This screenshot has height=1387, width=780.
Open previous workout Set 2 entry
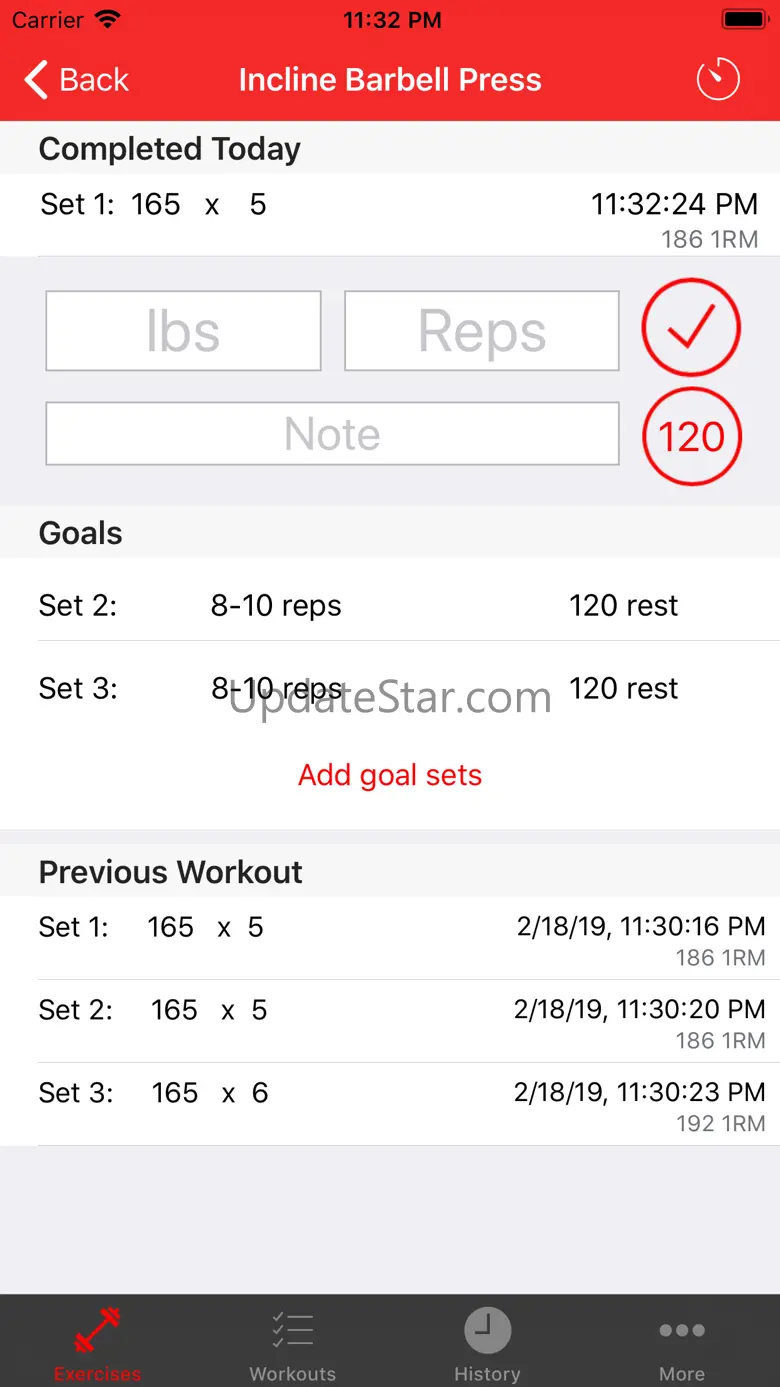tap(390, 1021)
